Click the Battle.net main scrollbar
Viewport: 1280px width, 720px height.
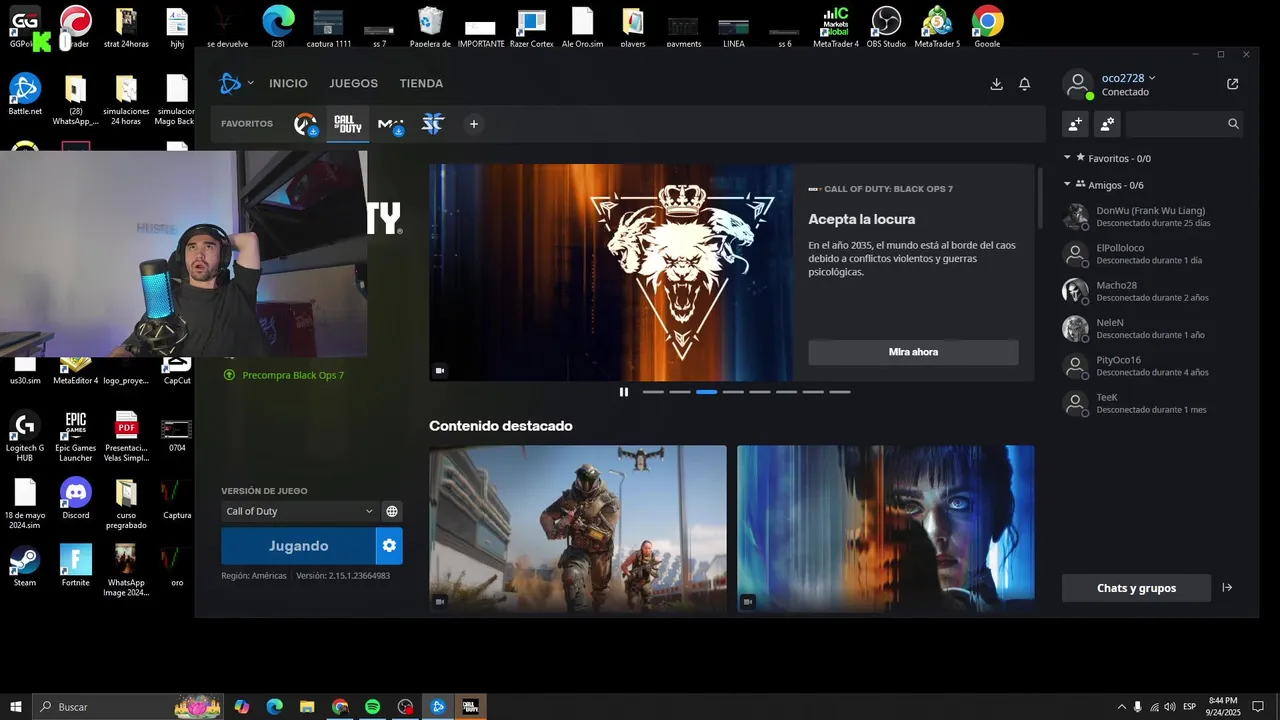1041,198
